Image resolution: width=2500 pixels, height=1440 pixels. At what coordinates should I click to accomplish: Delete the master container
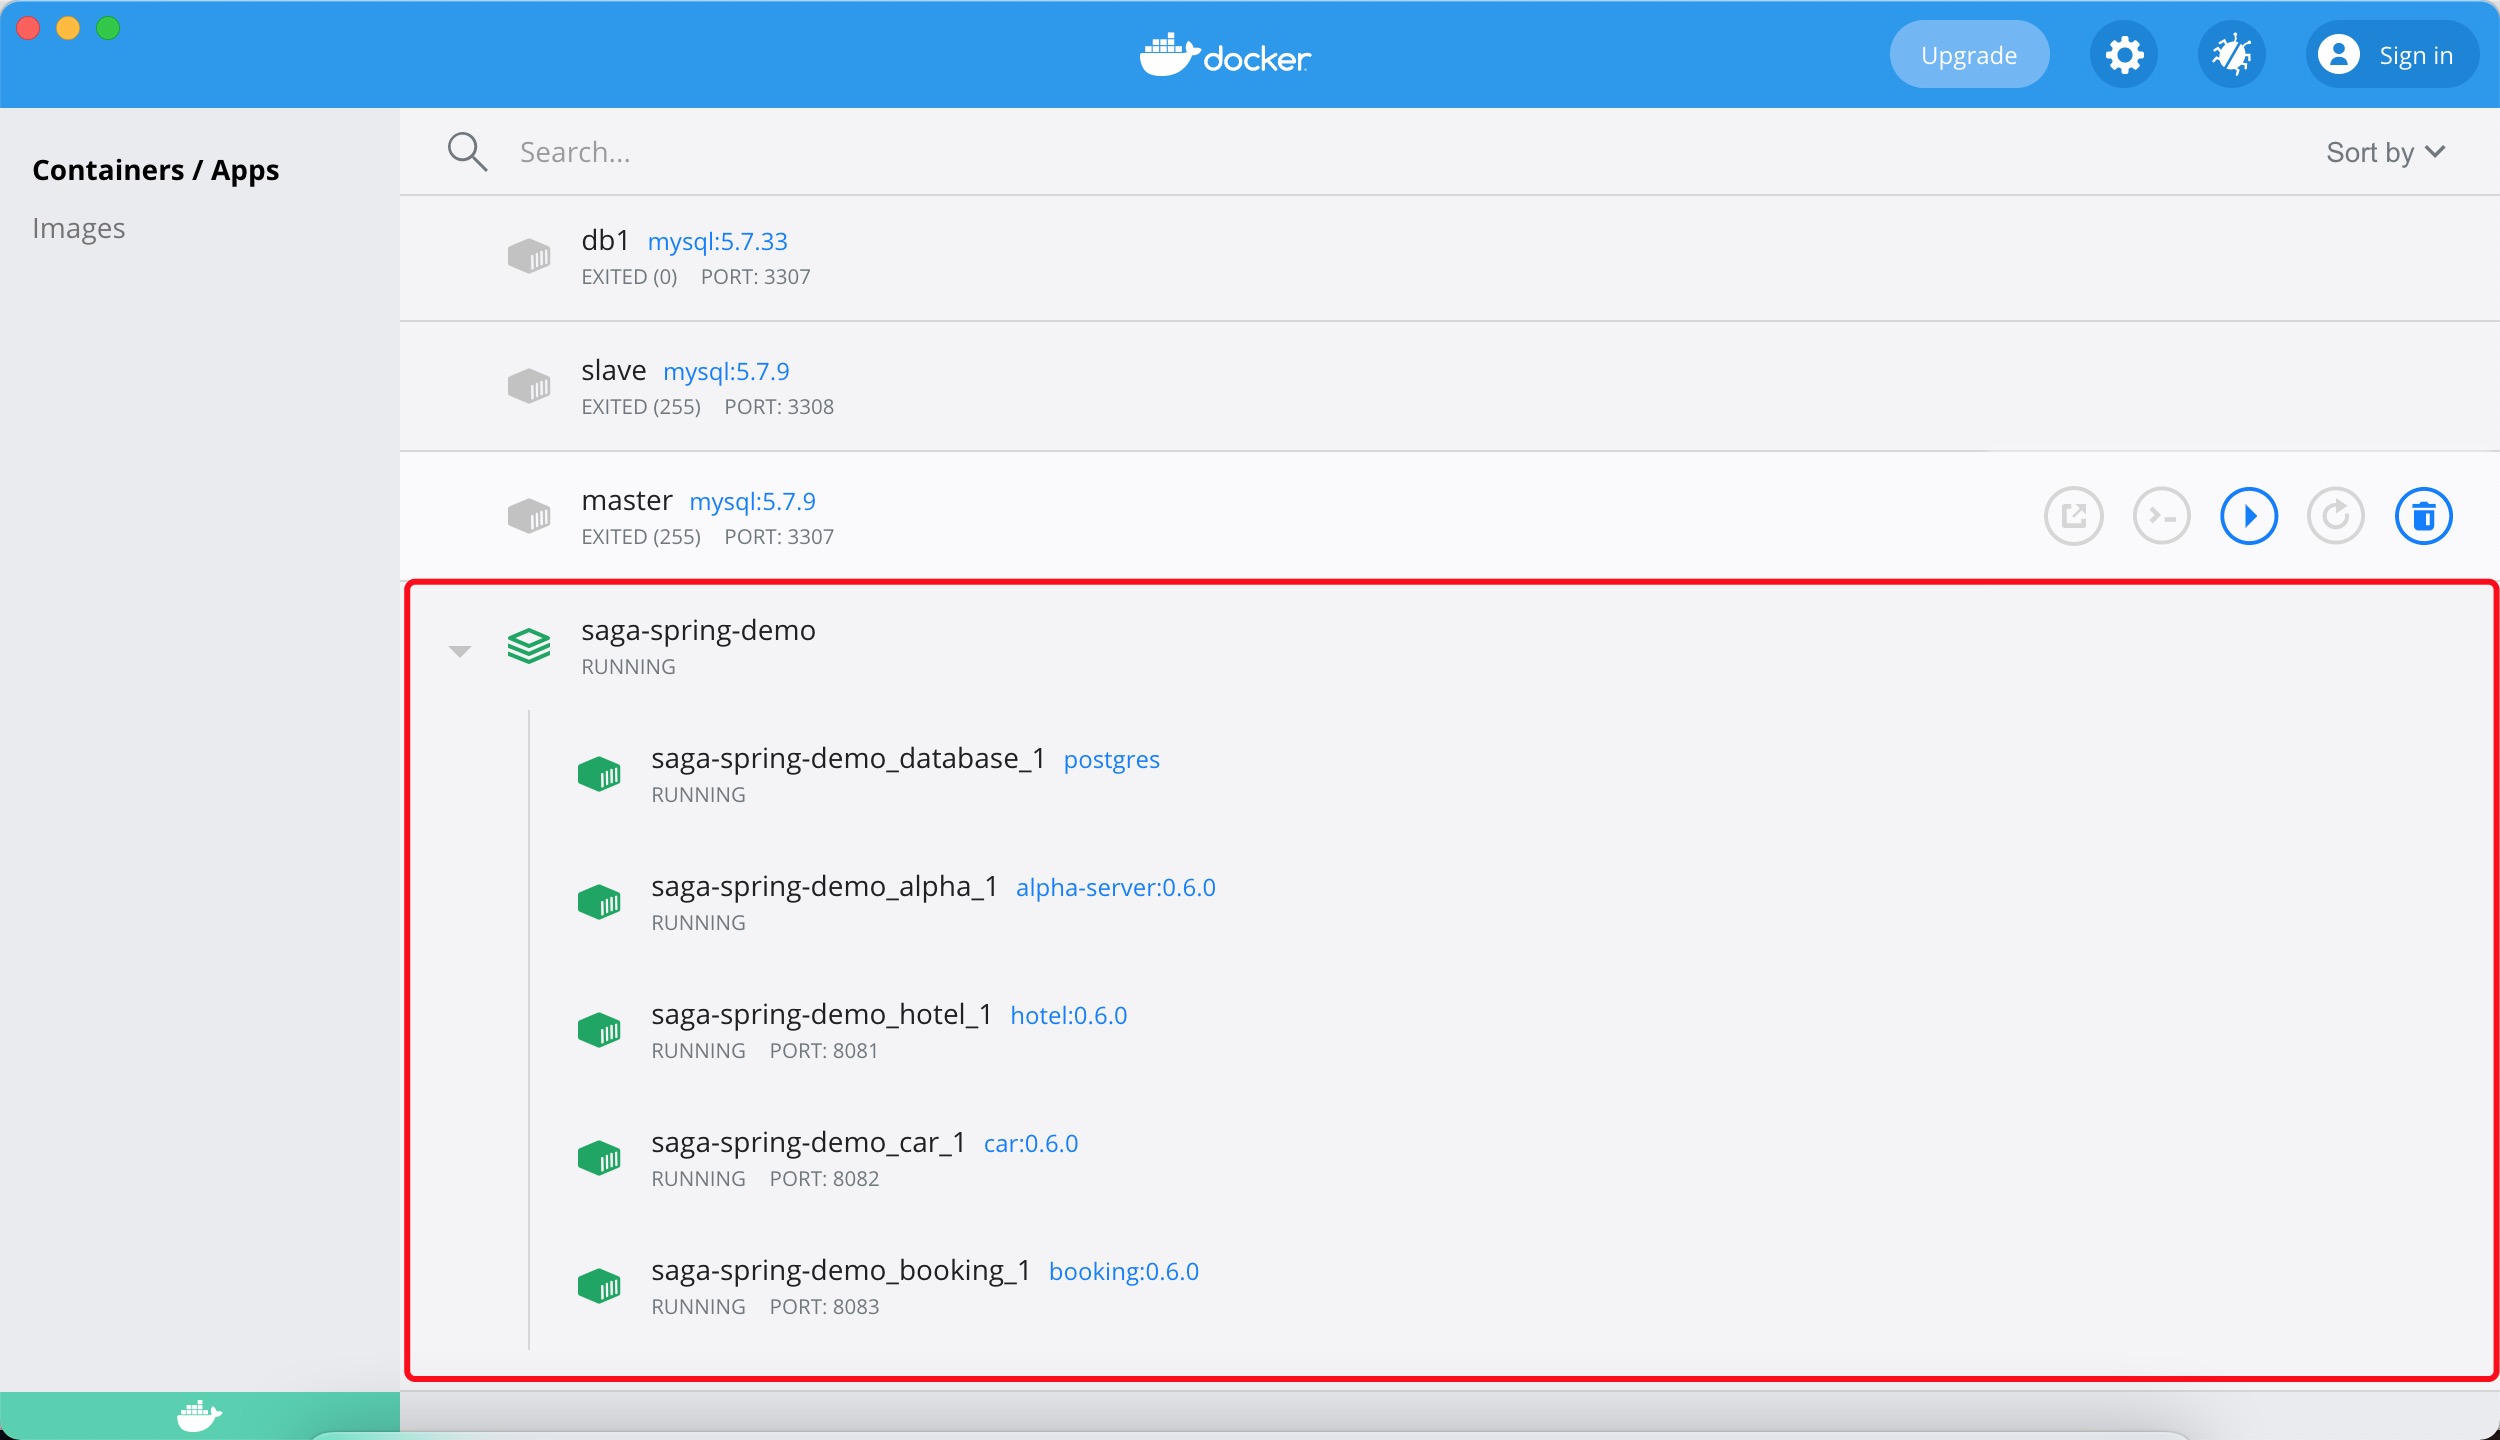(x=2424, y=516)
